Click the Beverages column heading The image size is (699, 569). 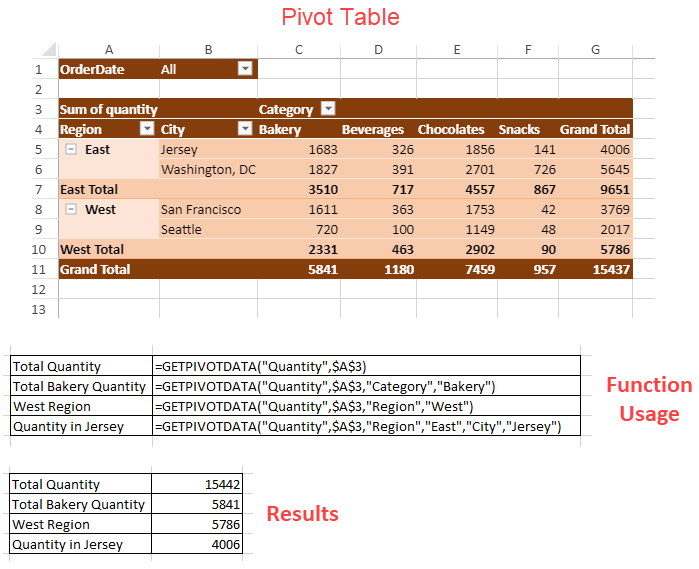378,129
